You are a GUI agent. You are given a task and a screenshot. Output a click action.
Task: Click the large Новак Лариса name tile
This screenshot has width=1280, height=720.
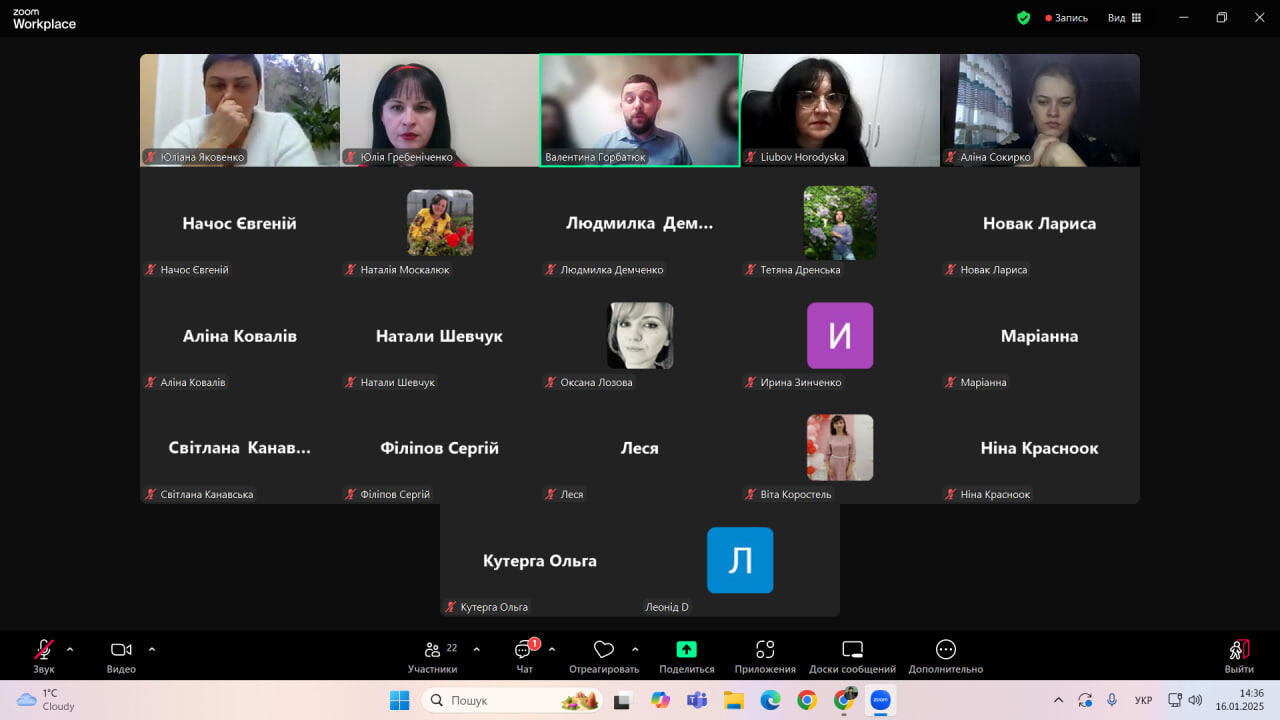[1039, 224]
